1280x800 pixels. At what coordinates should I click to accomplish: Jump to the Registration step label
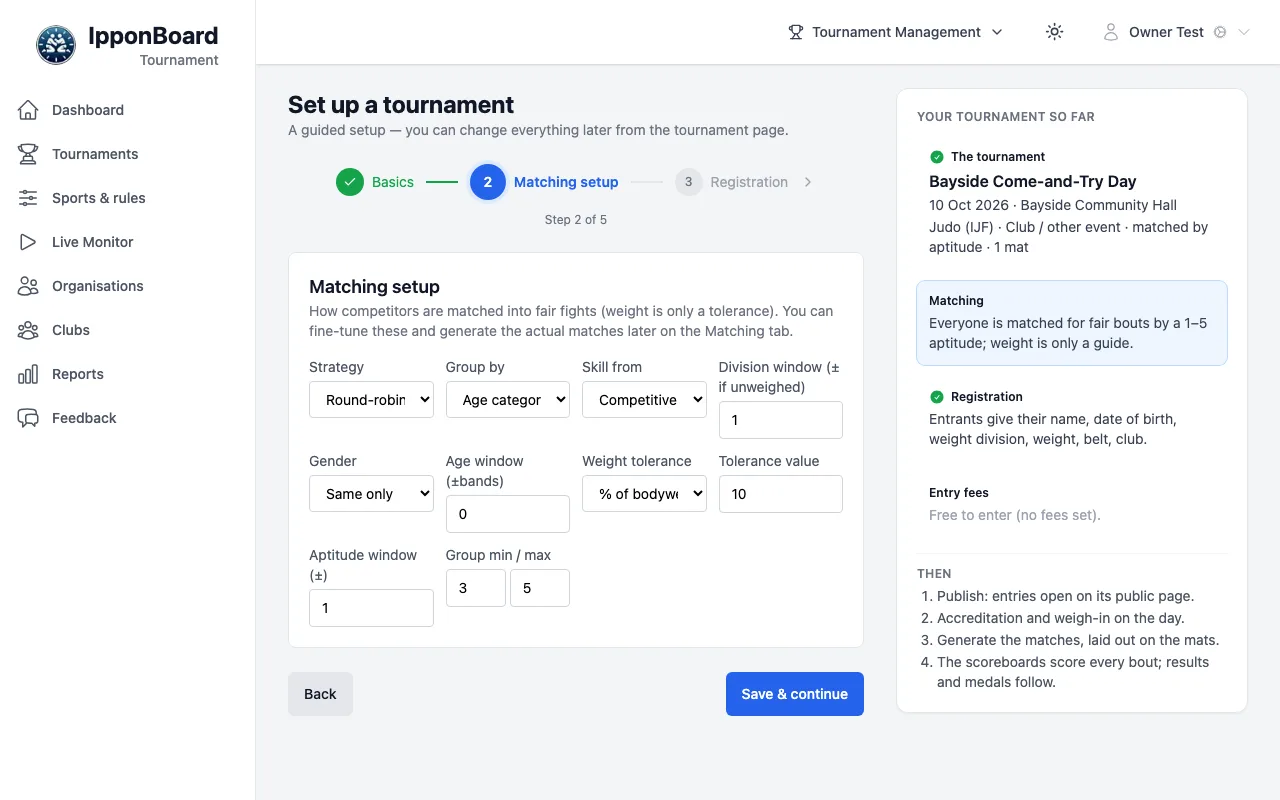point(749,182)
